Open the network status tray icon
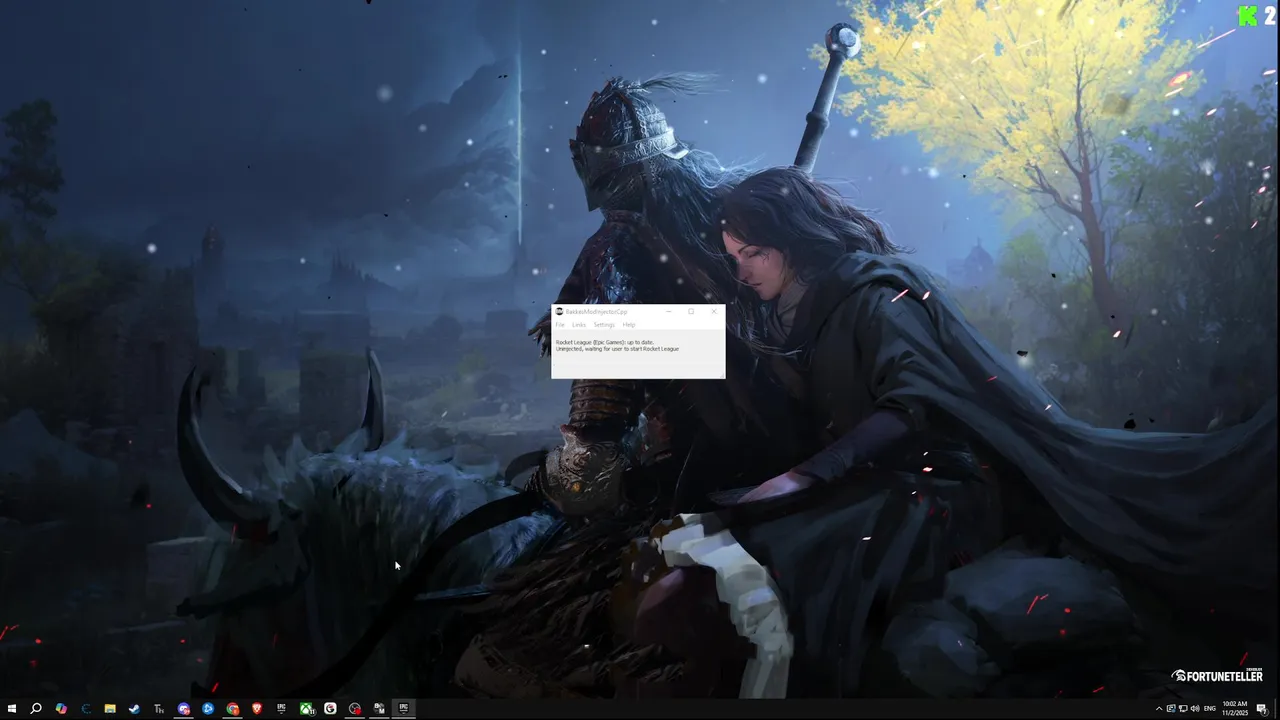 [1183, 709]
